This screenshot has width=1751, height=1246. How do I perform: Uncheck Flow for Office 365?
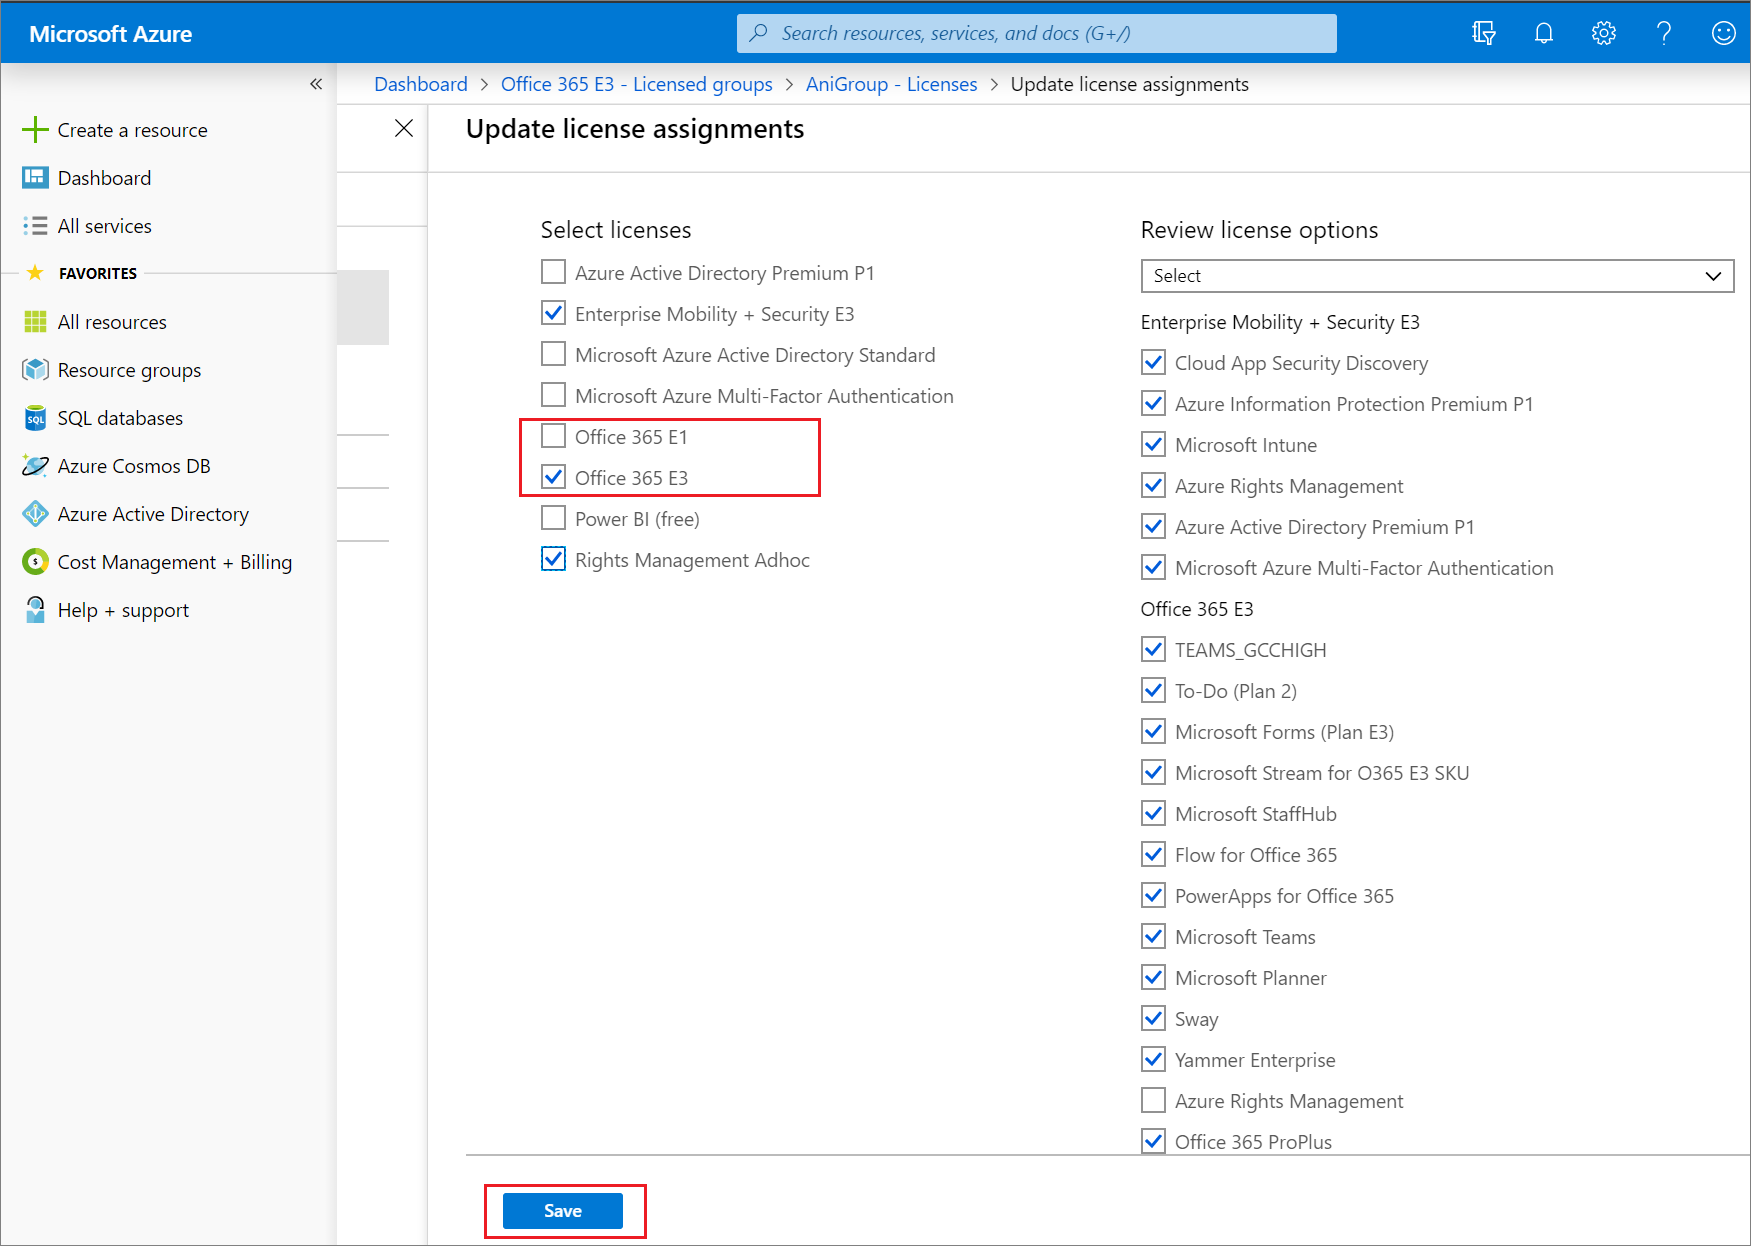point(1153,854)
